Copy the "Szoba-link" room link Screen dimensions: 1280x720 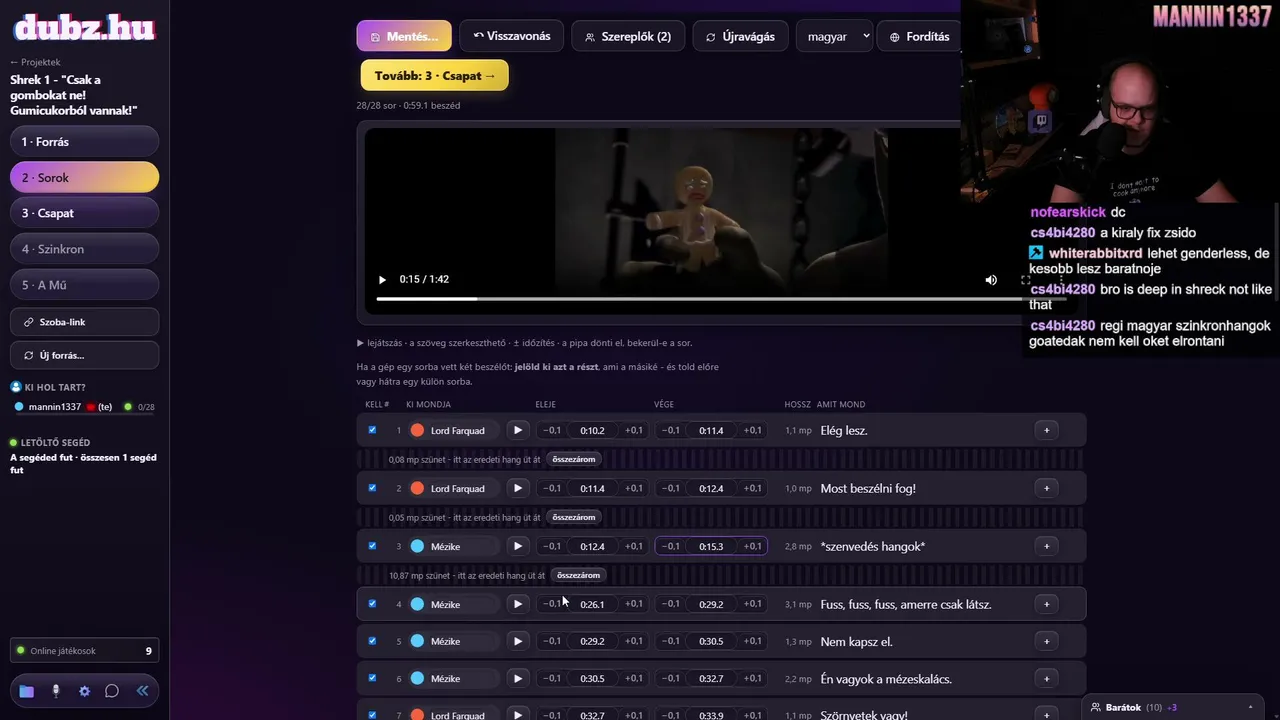pyautogui.click(x=84, y=322)
